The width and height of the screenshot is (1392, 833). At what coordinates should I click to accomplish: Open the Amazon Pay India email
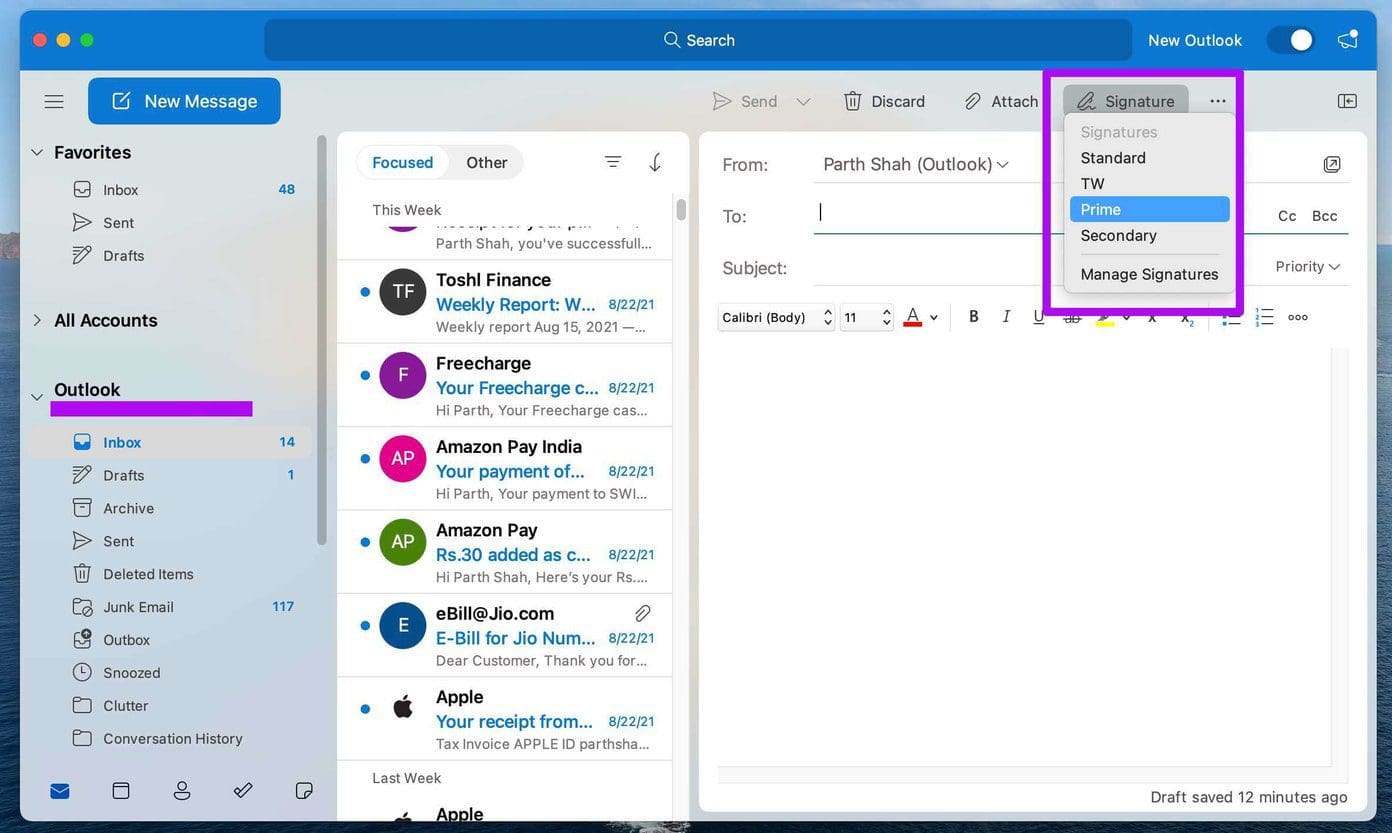[x=505, y=469]
